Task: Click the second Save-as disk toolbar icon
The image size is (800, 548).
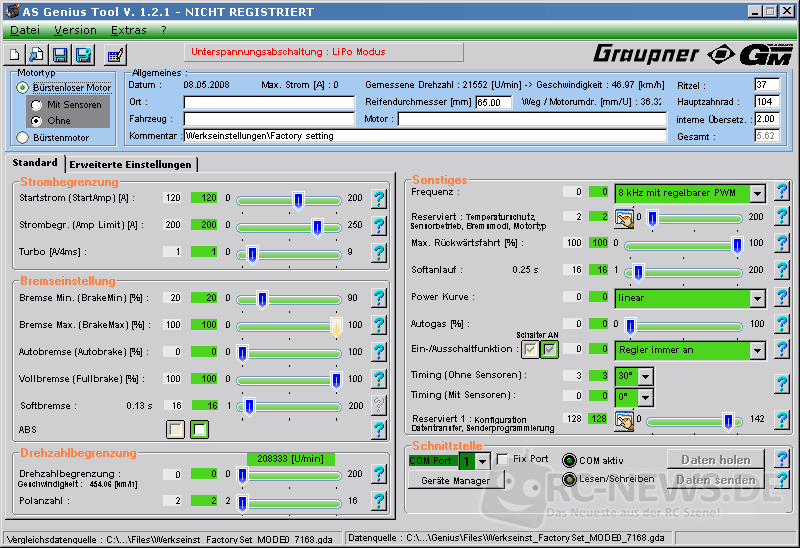Action: [84, 55]
